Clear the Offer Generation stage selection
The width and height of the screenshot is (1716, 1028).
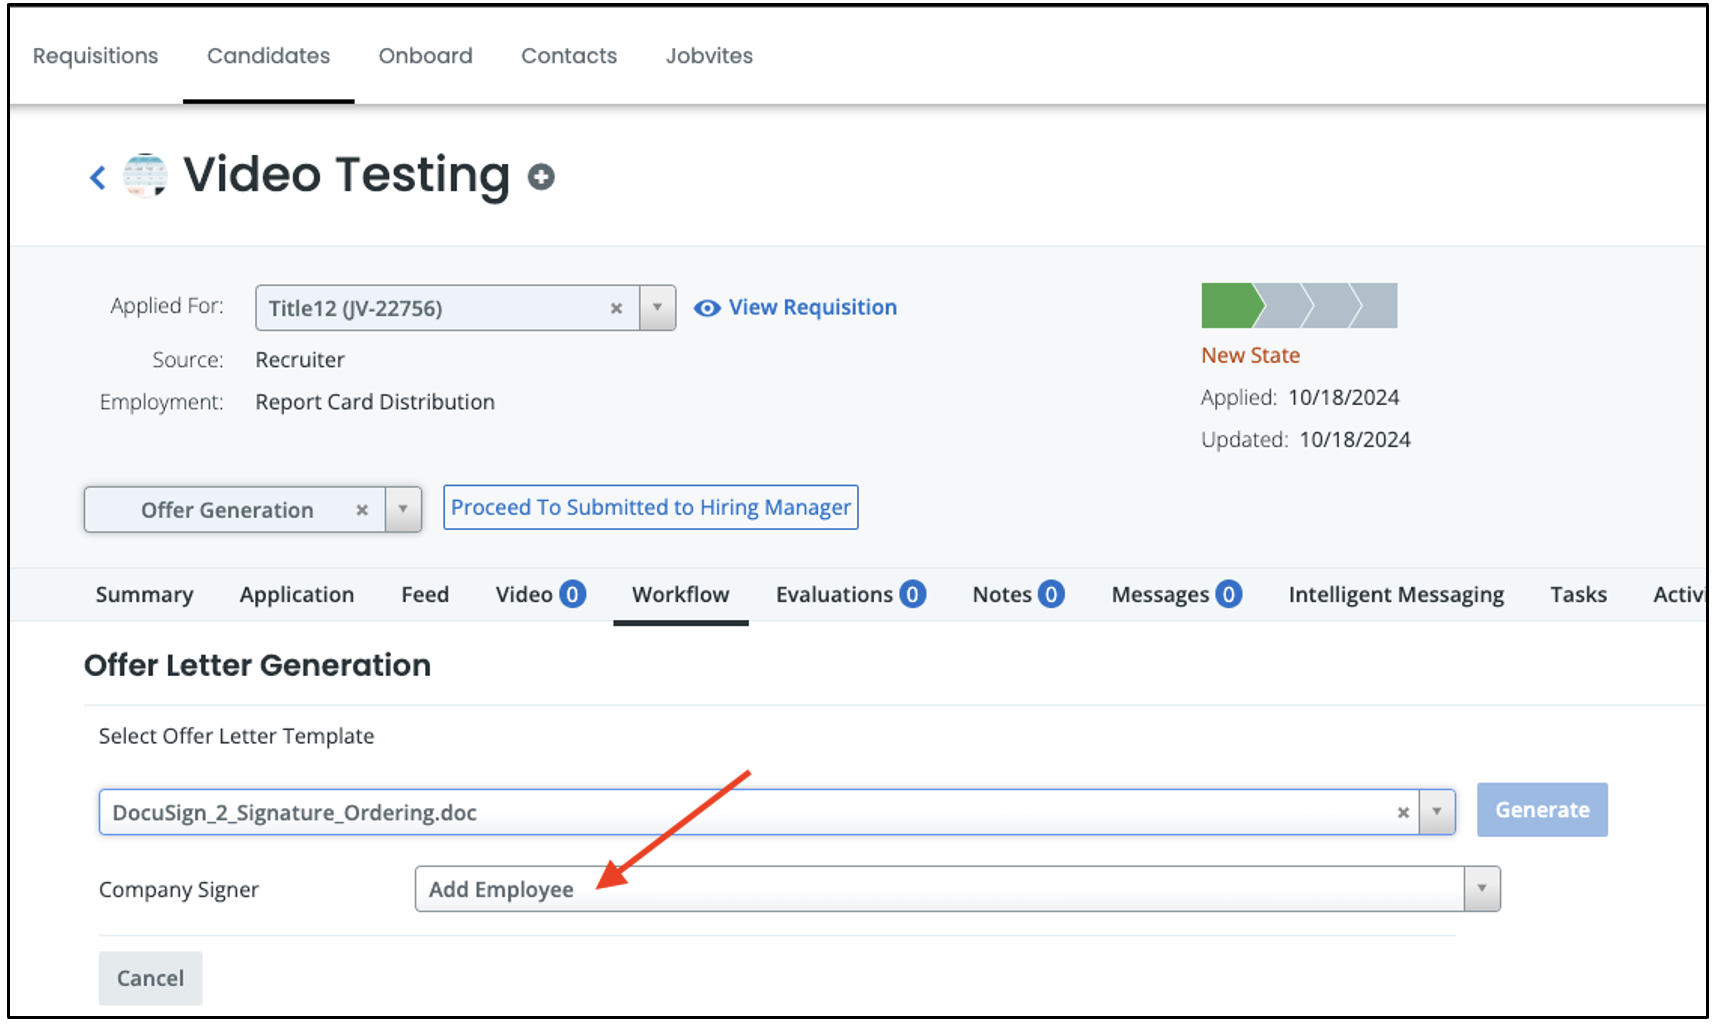tap(362, 510)
